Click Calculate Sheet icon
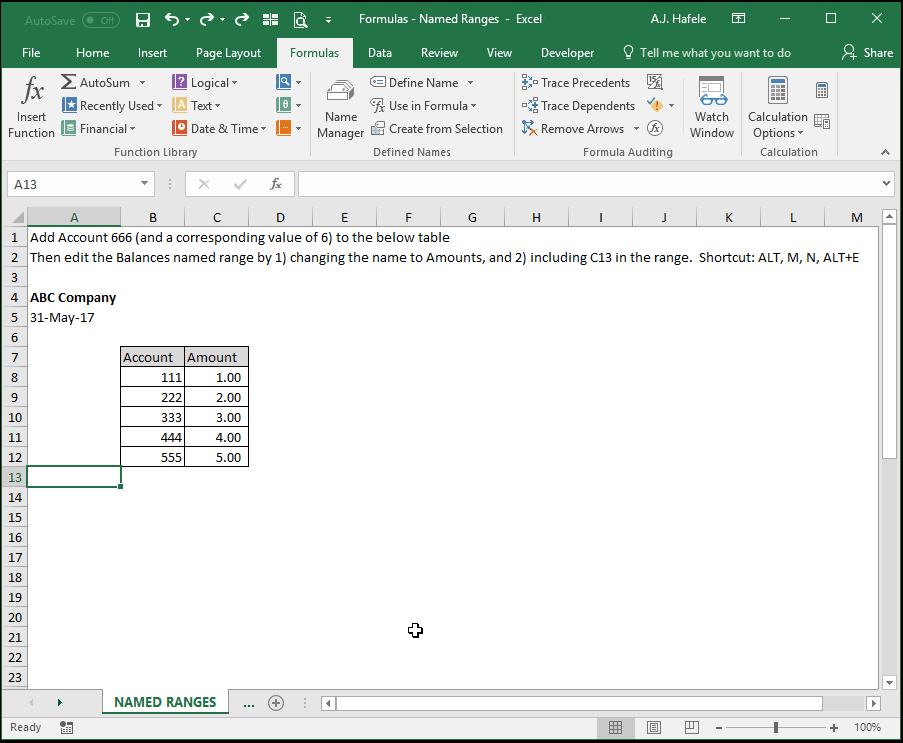Viewport: 903px width, 743px height. click(x=822, y=121)
